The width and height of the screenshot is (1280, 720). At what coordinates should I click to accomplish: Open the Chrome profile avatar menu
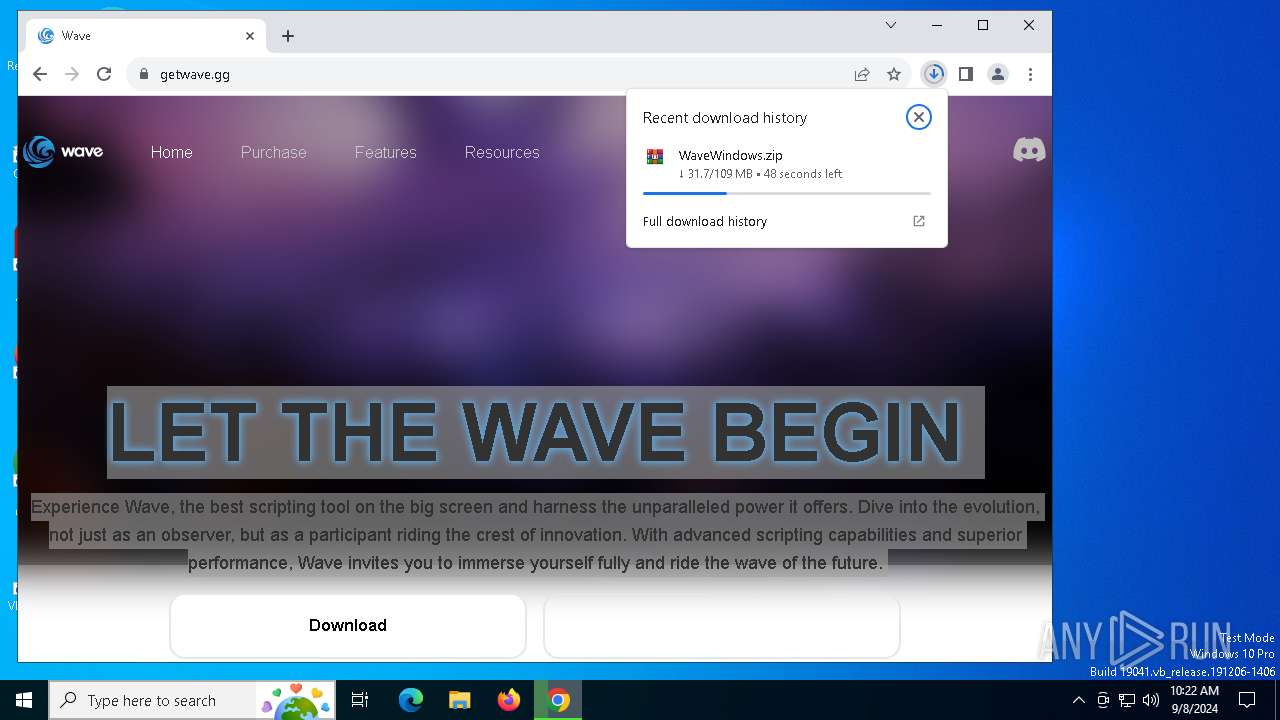pos(998,74)
